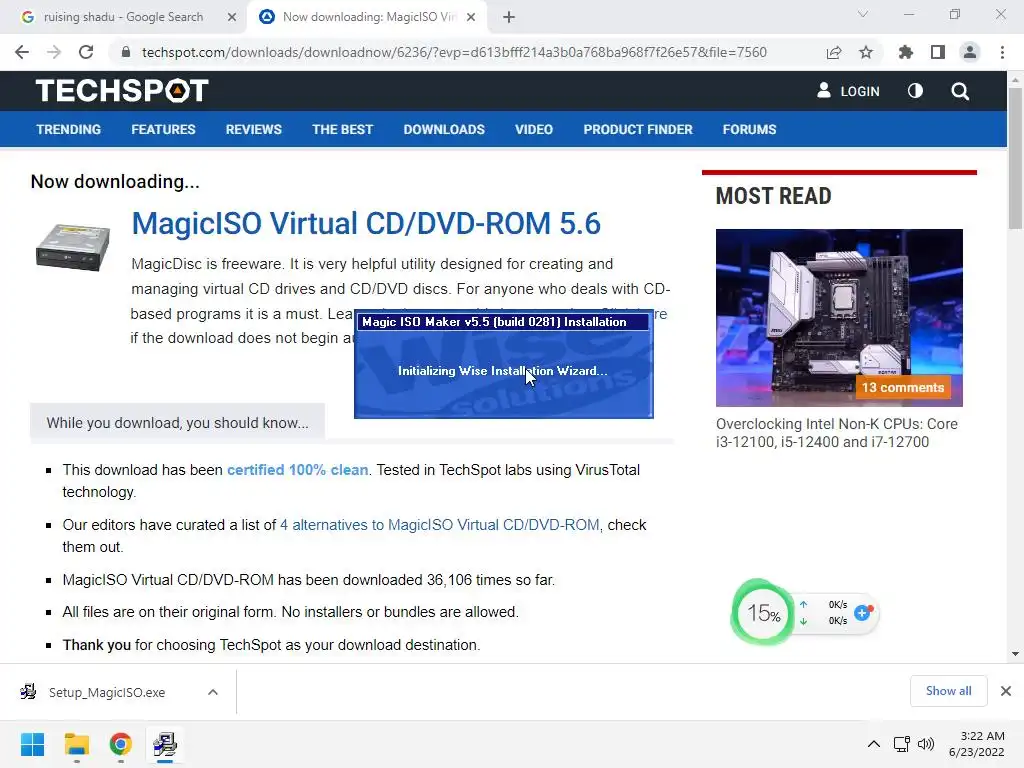The width and height of the screenshot is (1024, 768).
Task: Open the tab search chevron
Action: pos(863,14)
